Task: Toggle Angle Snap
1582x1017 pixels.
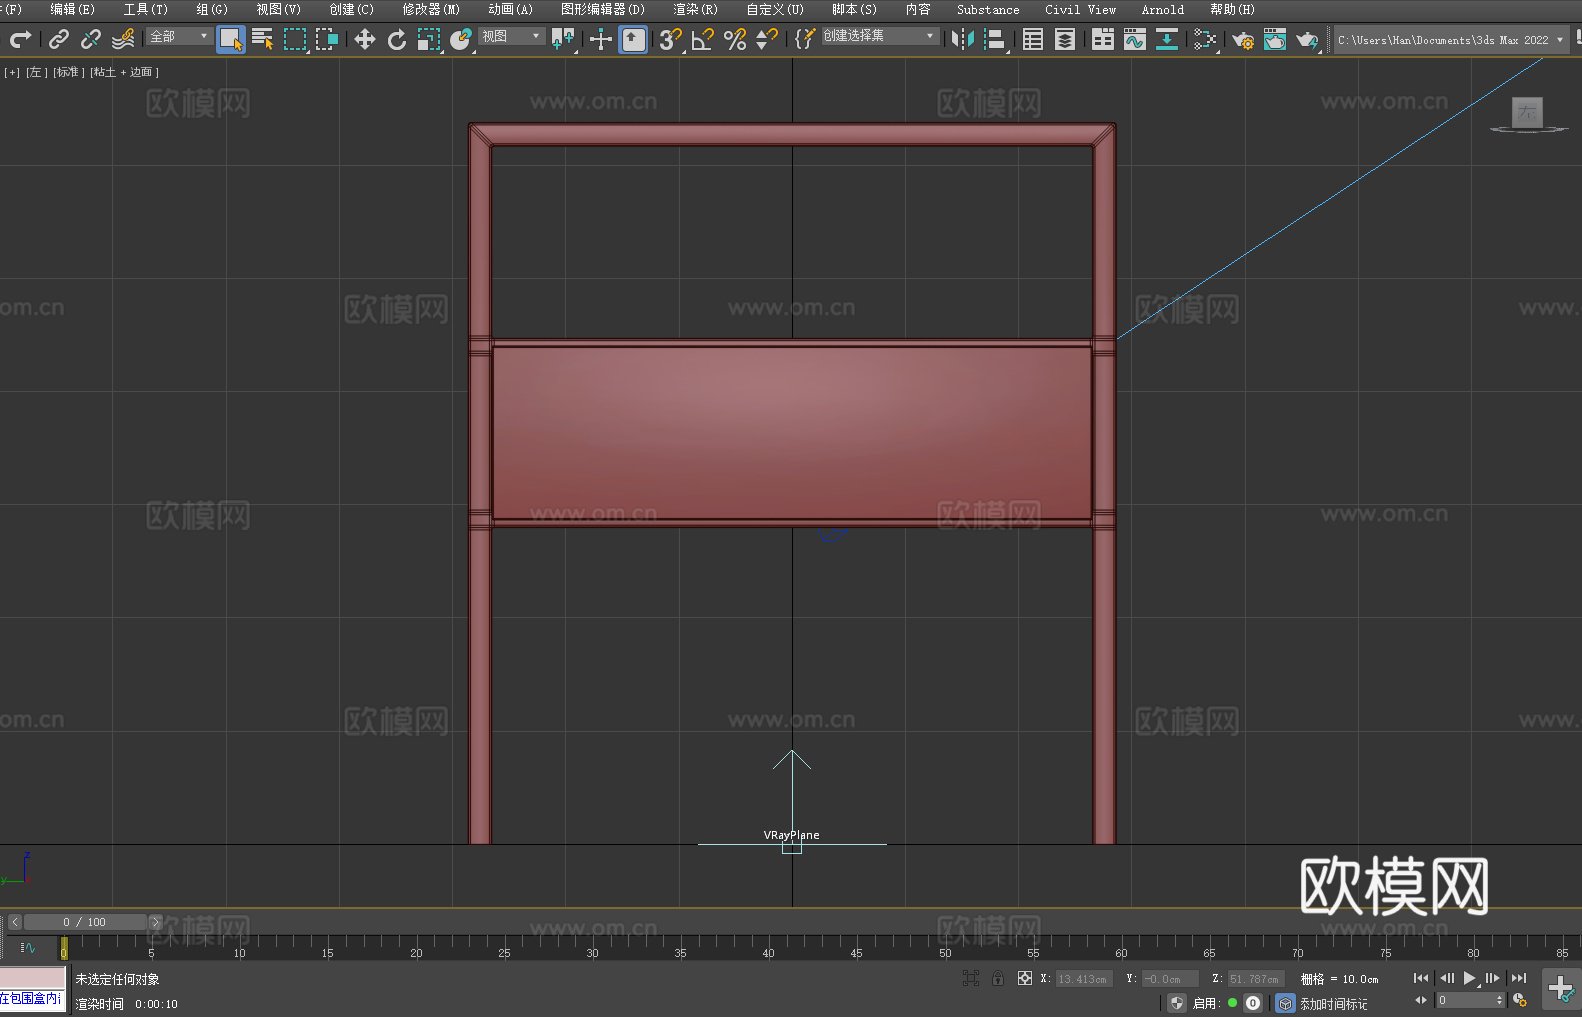Action: [703, 40]
